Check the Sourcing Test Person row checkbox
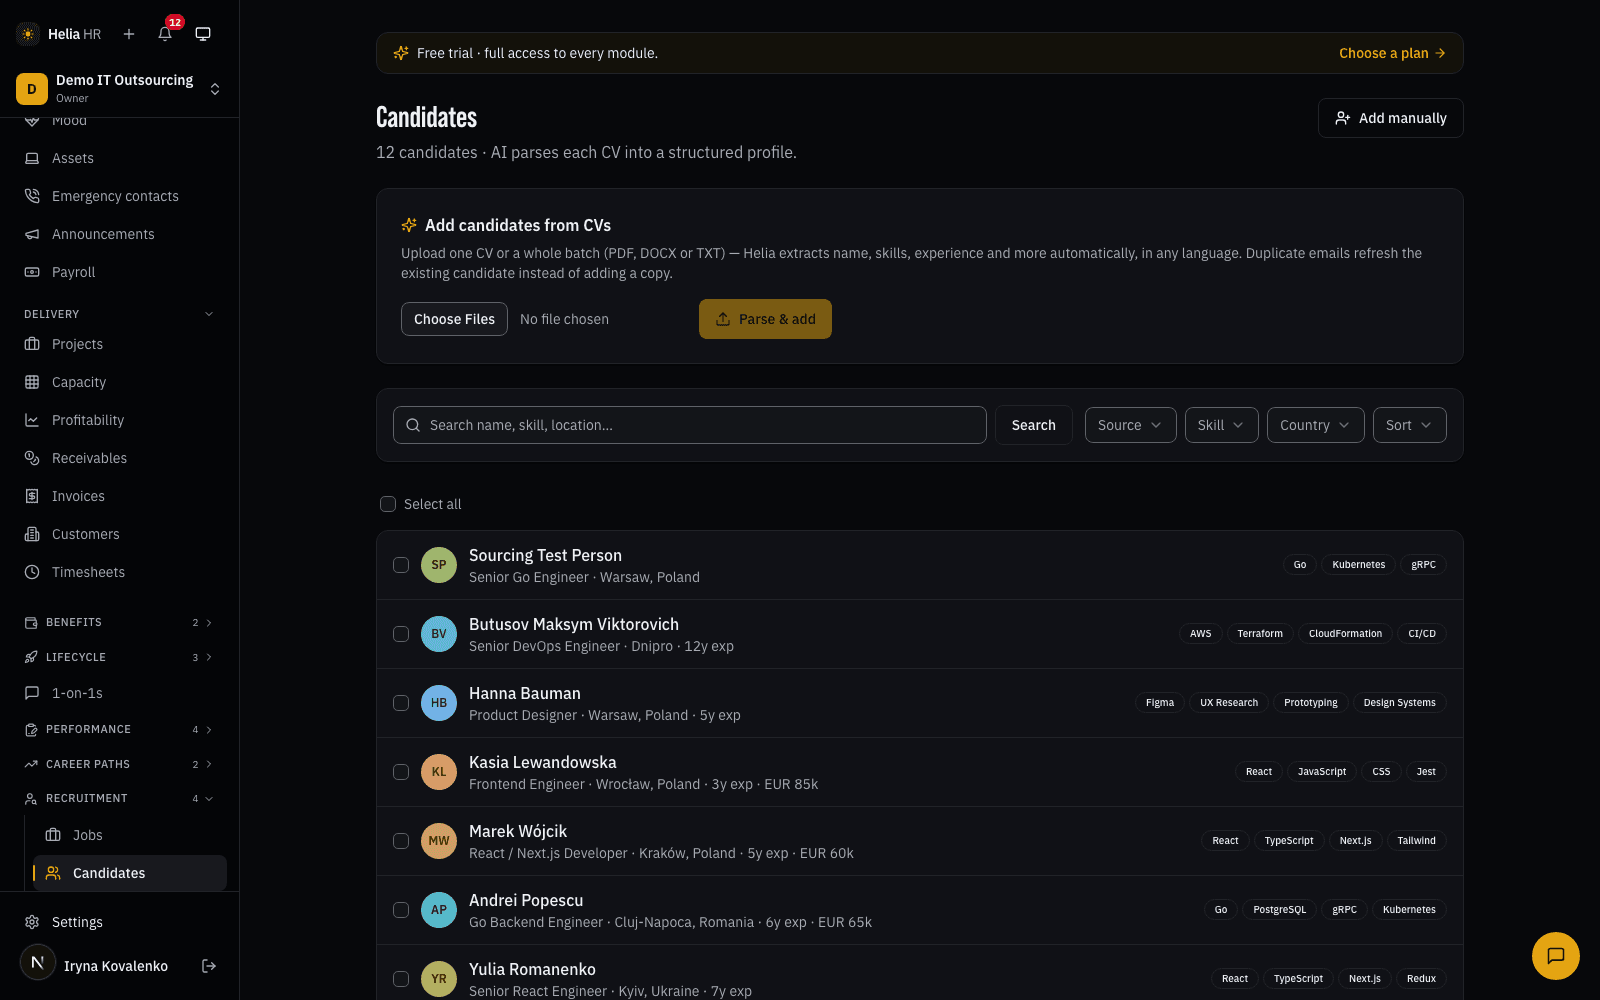 (401, 565)
